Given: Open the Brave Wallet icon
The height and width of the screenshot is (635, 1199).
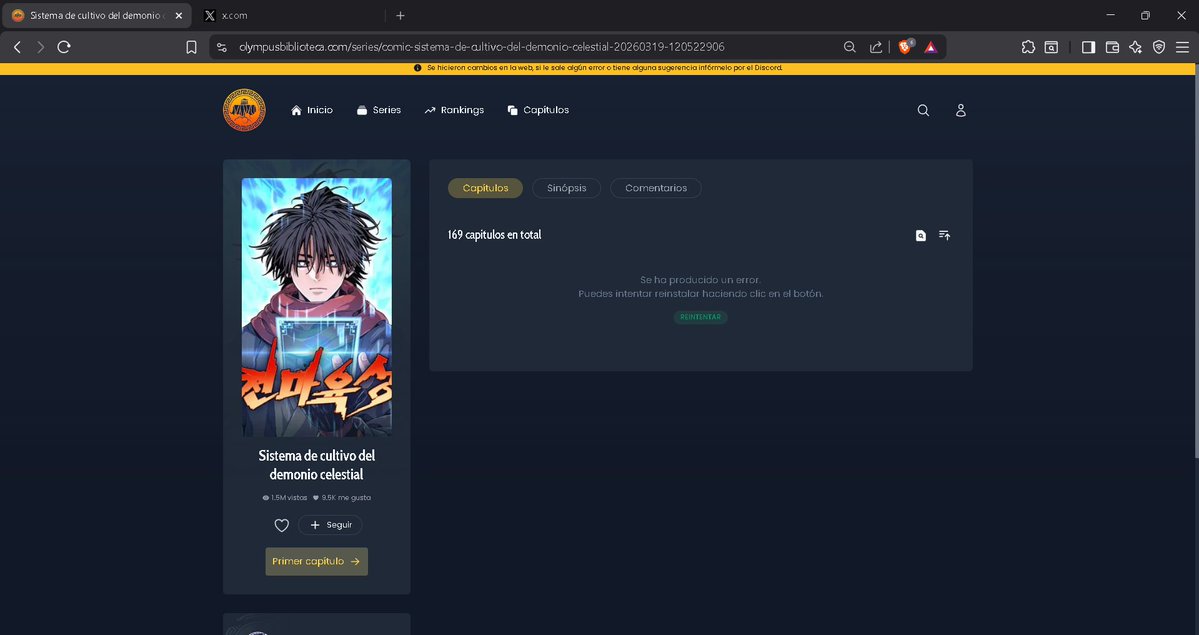Looking at the screenshot, I should 1112,47.
